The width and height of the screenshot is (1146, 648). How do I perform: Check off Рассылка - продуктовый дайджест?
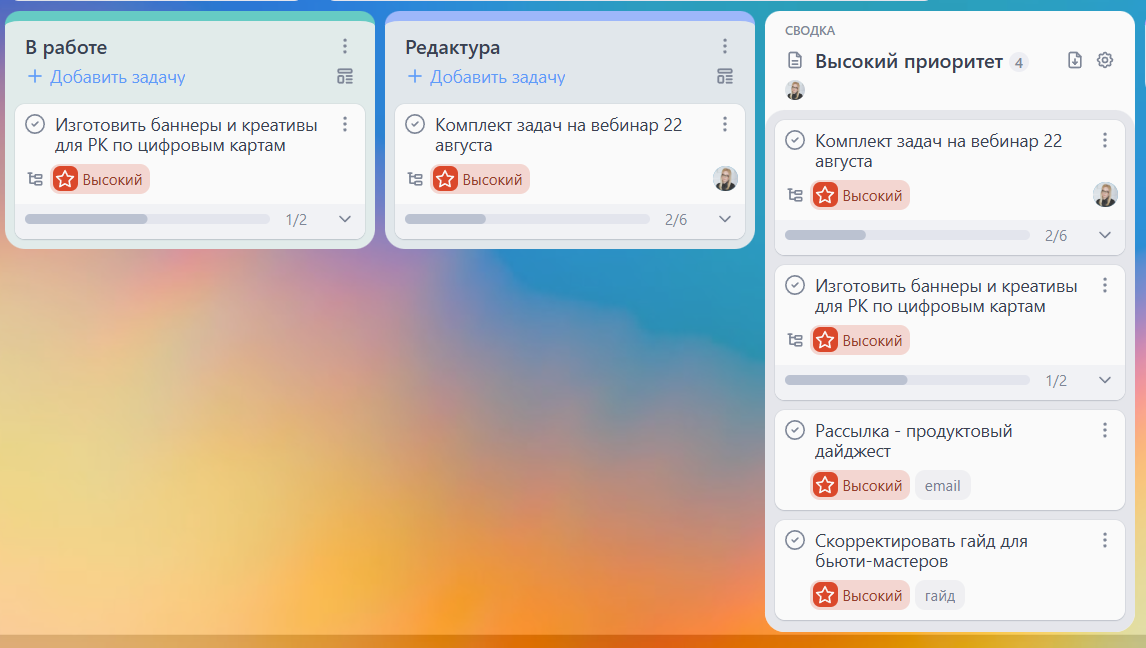pyautogui.click(x=794, y=430)
